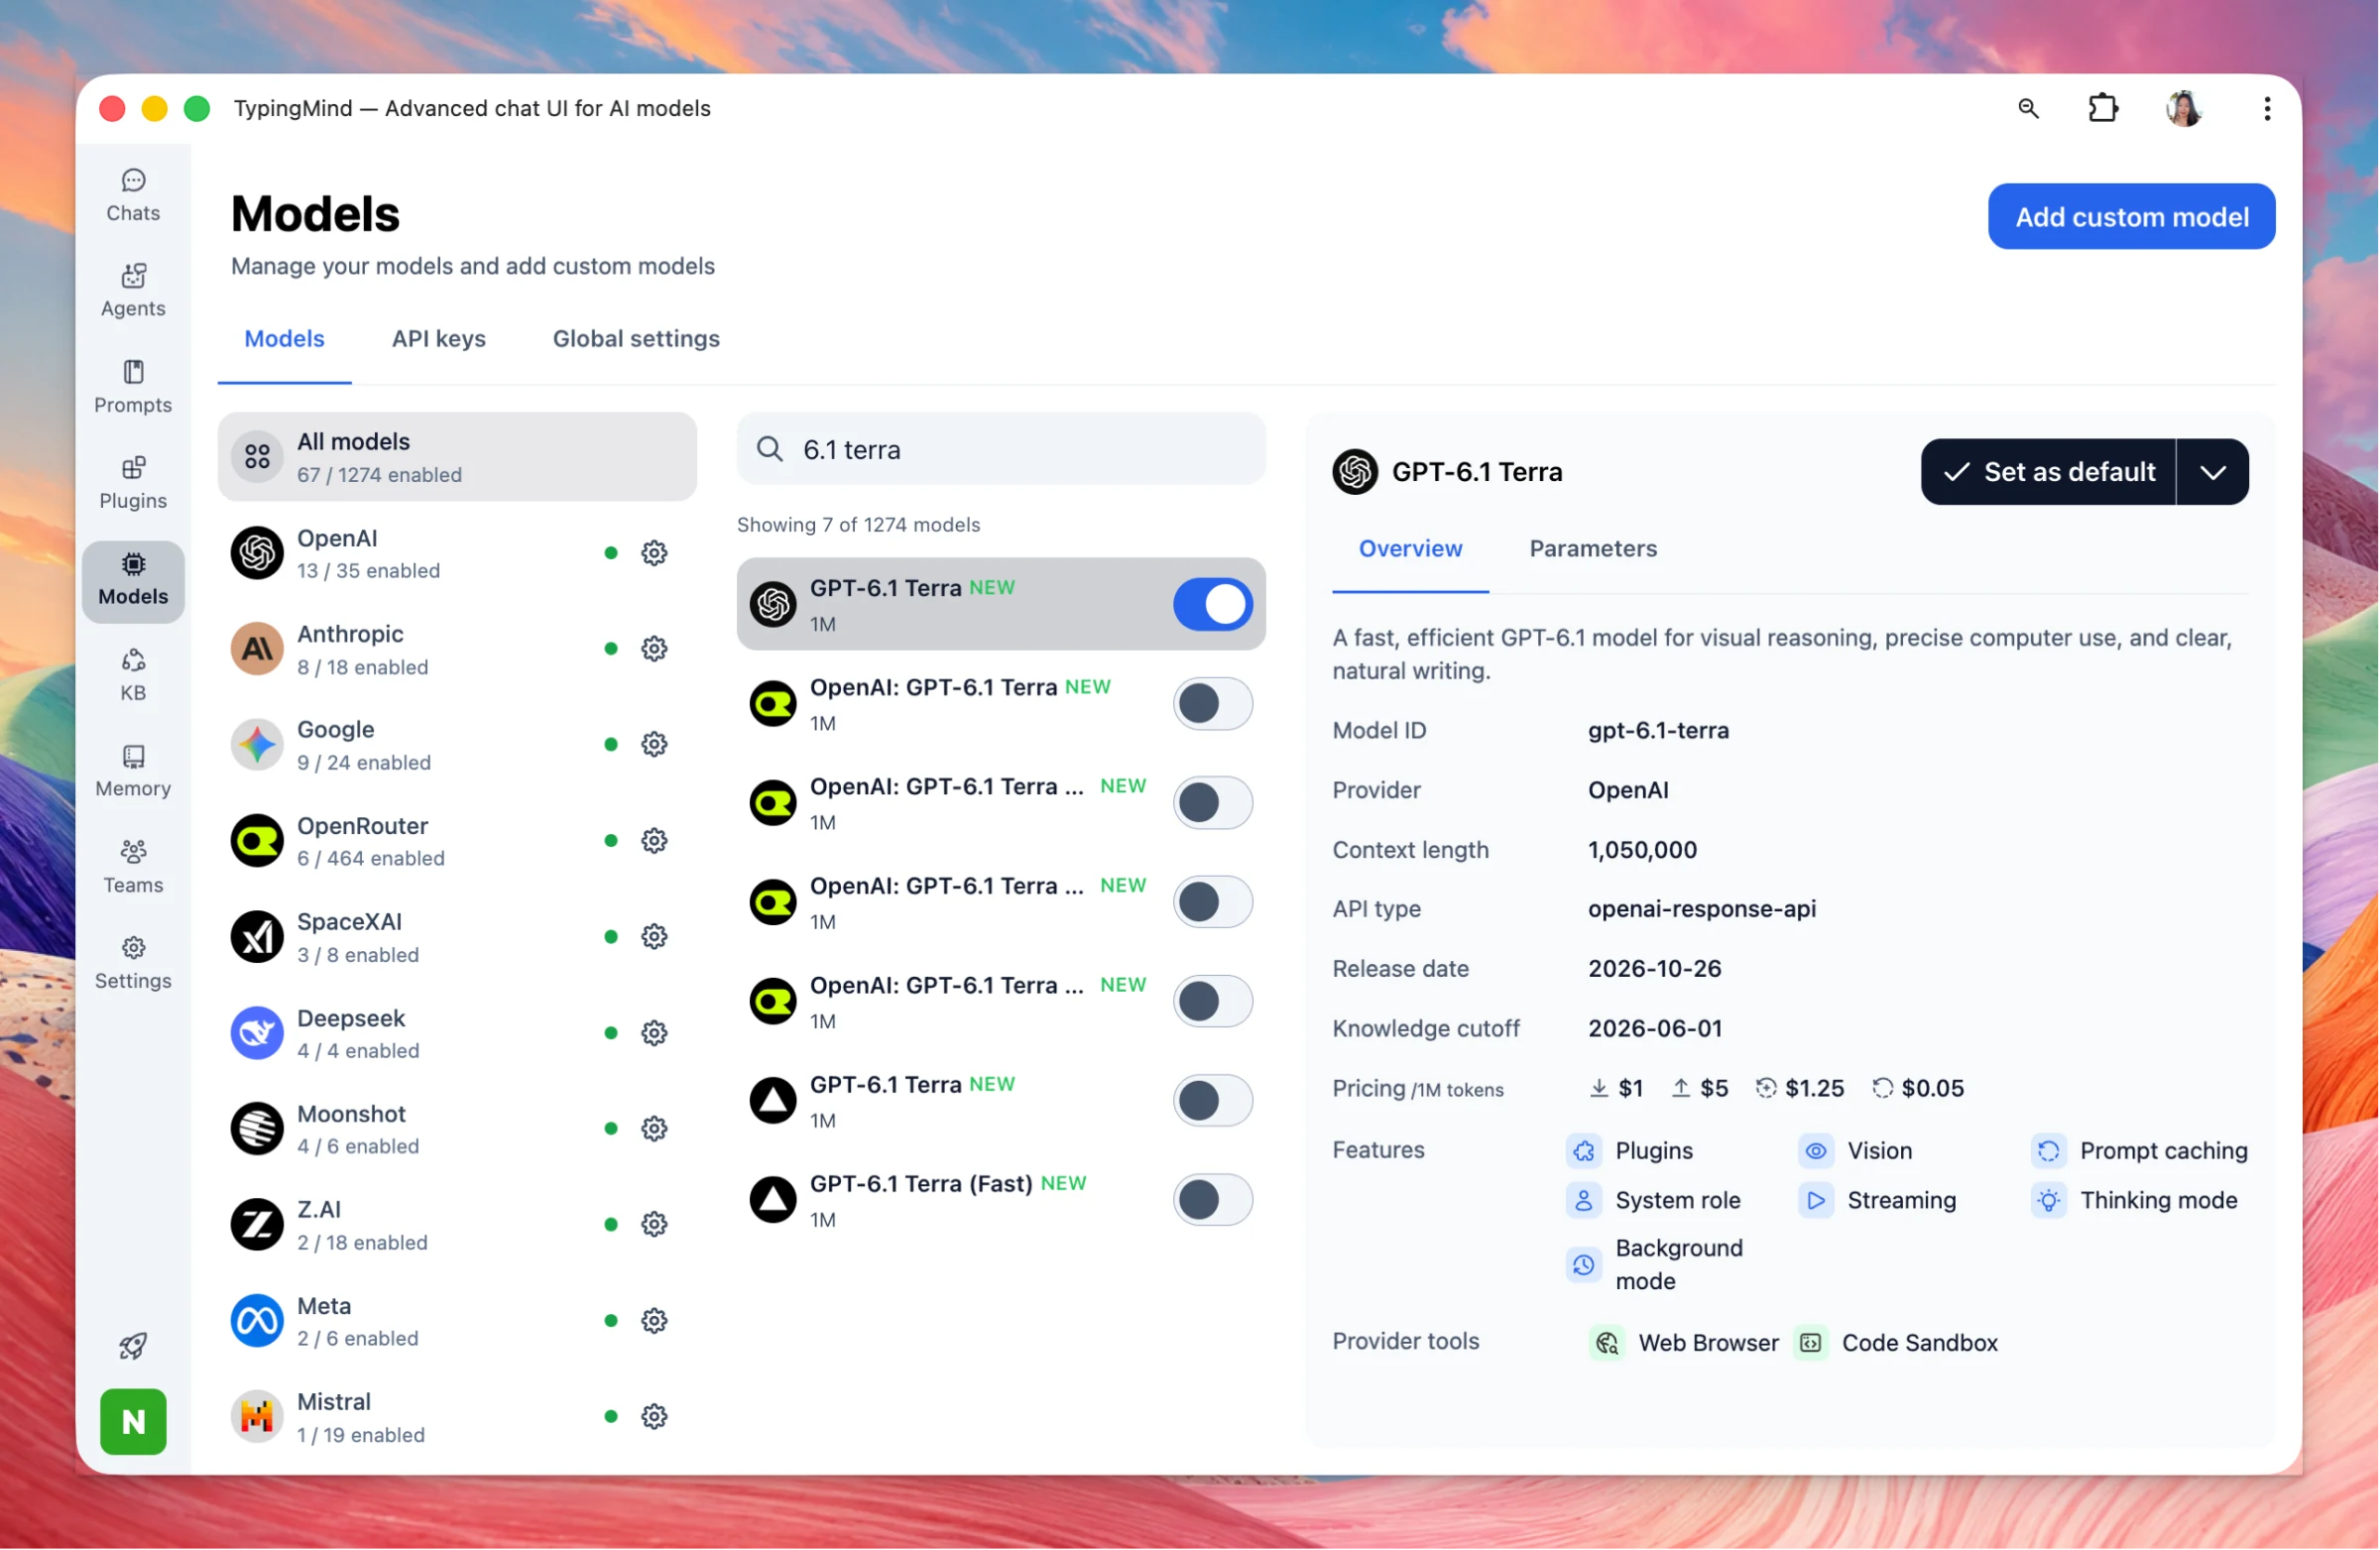Open the Memory sidebar icon

tap(133, 771)
